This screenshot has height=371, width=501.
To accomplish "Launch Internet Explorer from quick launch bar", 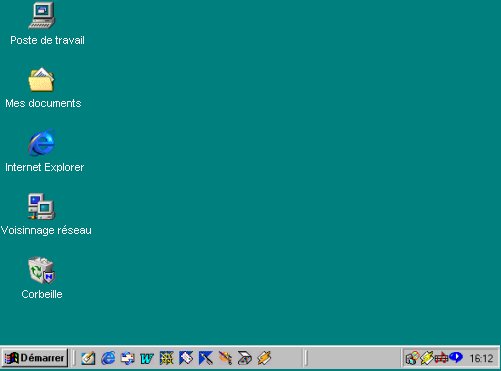I will [108, 358].
